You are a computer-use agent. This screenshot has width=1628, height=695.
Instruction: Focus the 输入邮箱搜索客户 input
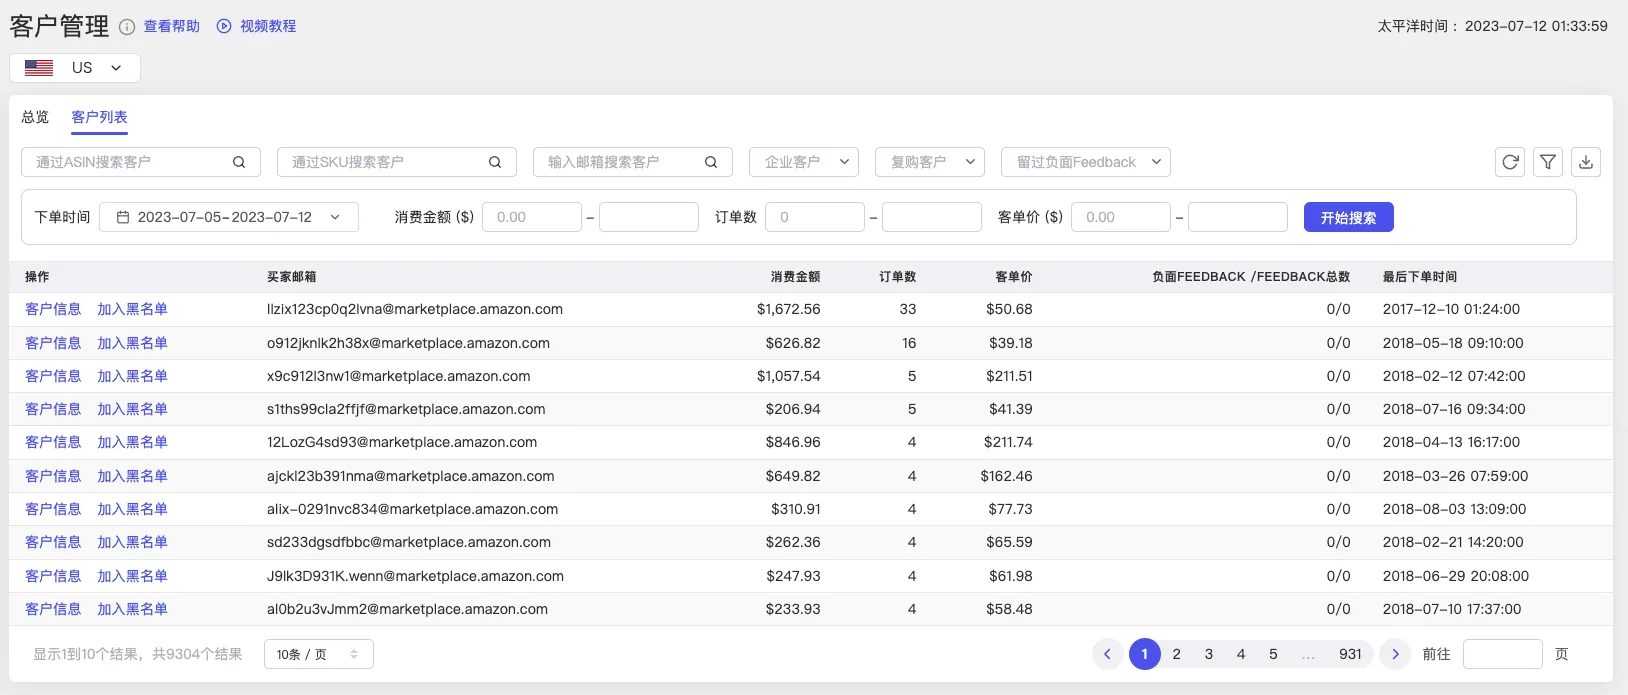[x=633, y=162]
